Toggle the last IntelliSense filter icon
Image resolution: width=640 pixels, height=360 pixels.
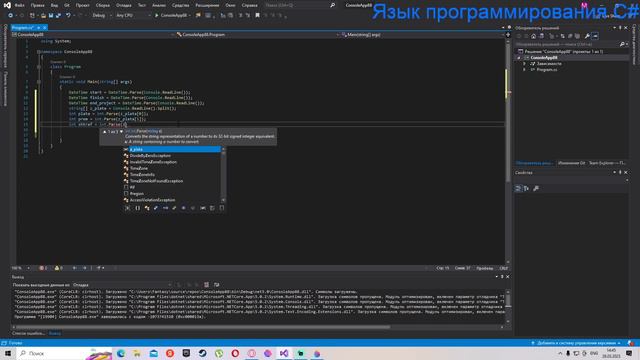[222, 208]
